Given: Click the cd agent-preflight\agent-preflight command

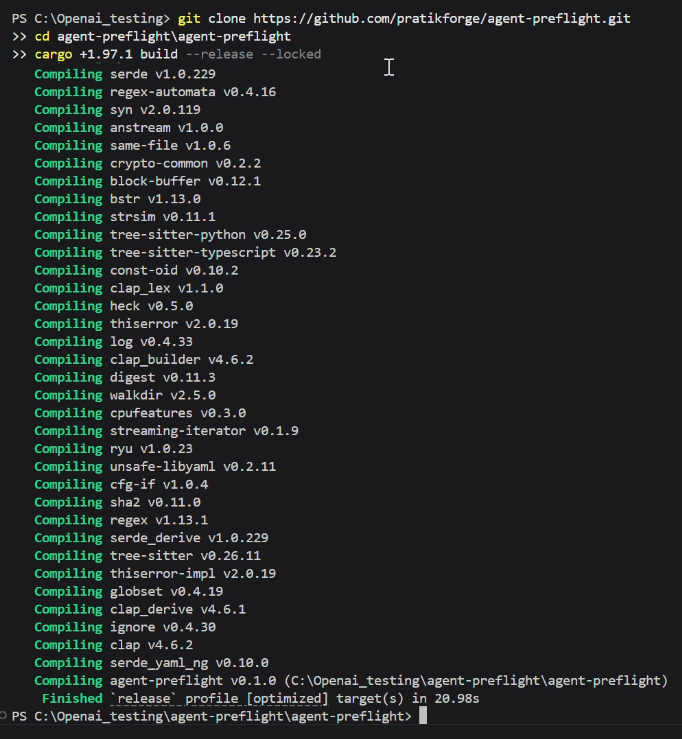Looking at the screenshot, I should [x=163, y=36].
